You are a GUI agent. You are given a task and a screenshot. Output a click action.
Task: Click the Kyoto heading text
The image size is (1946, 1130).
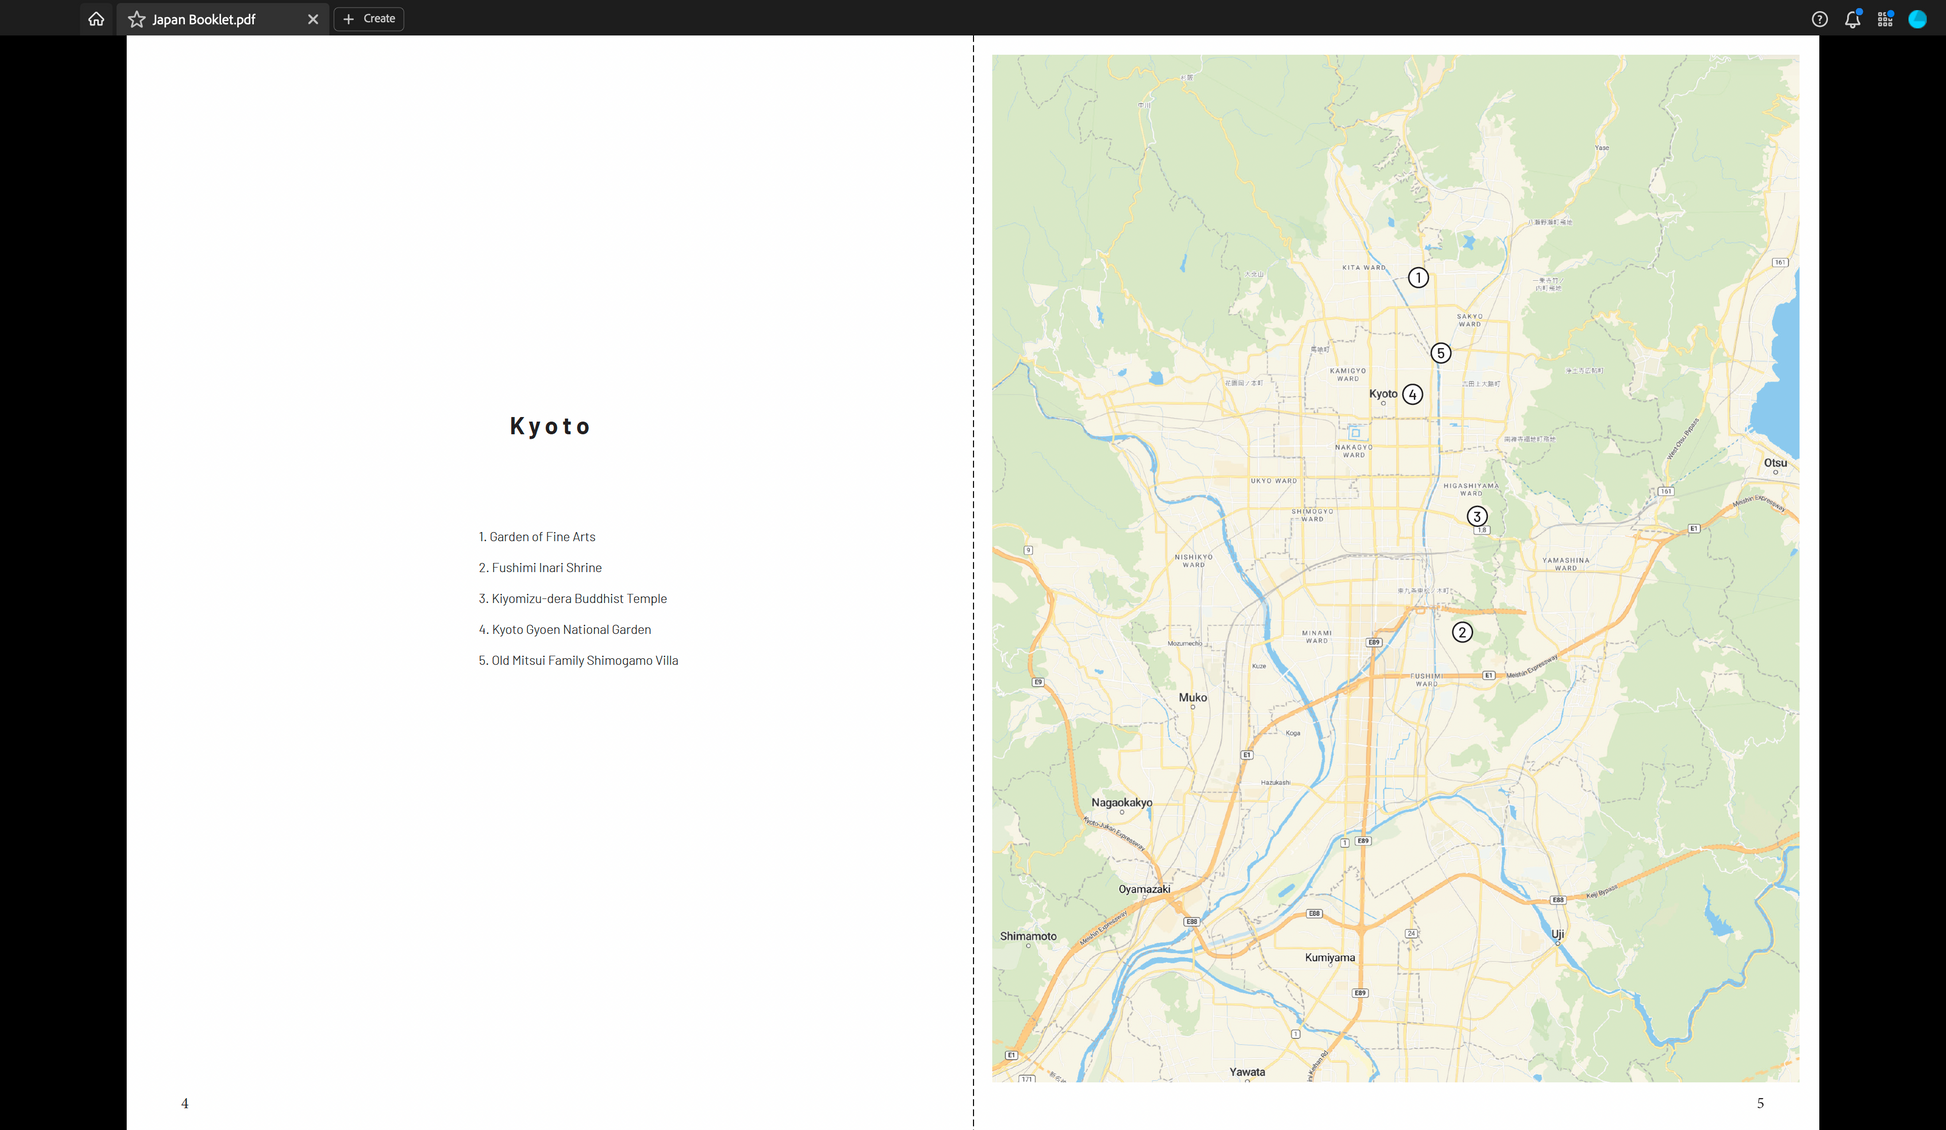(x=550, y=426)
